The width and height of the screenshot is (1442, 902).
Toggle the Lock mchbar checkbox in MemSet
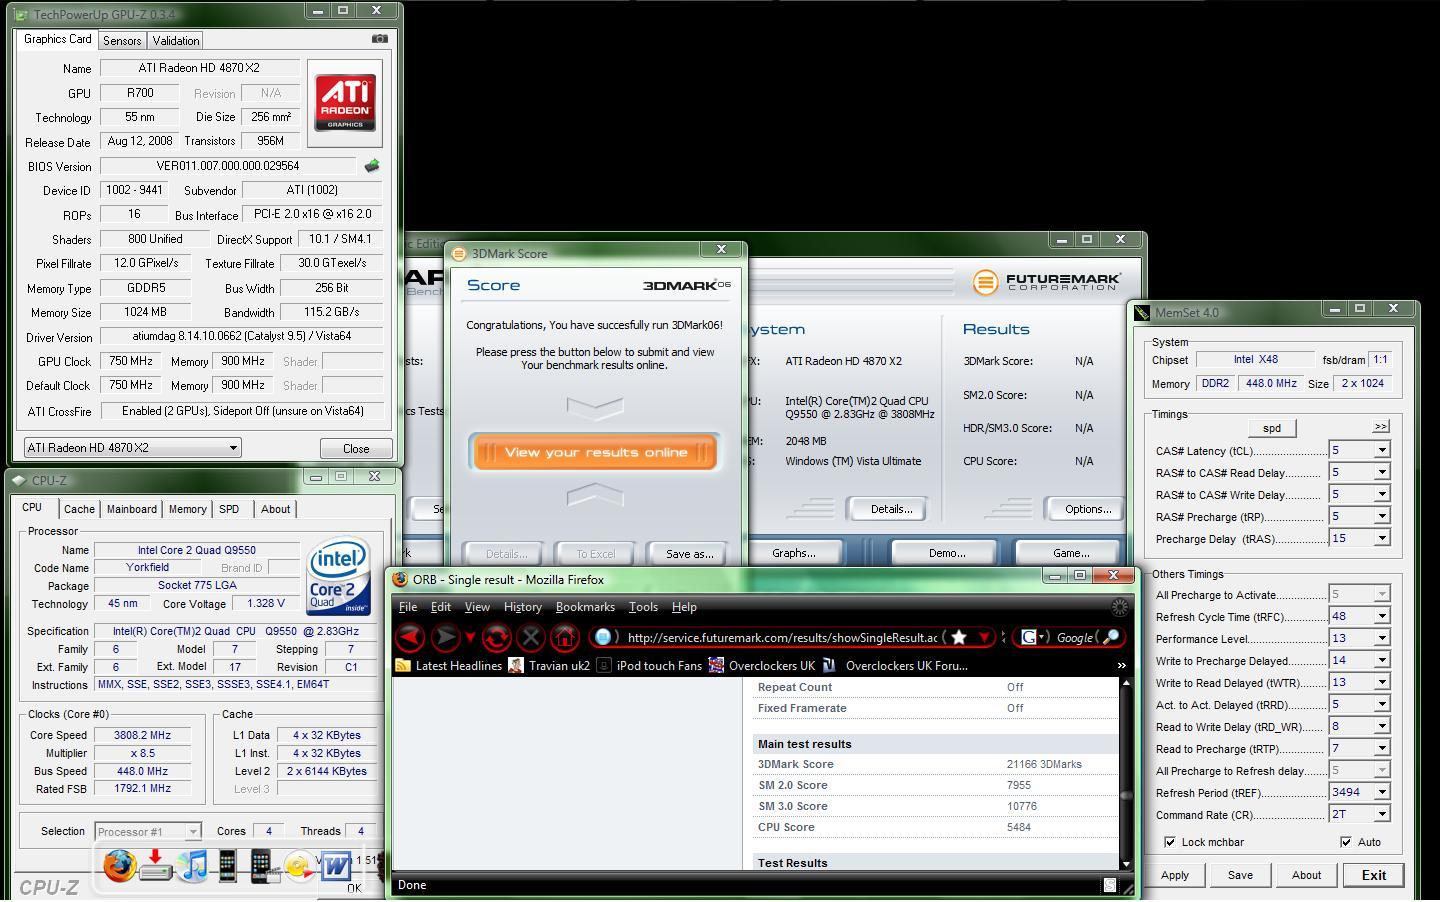point(1170,842)
